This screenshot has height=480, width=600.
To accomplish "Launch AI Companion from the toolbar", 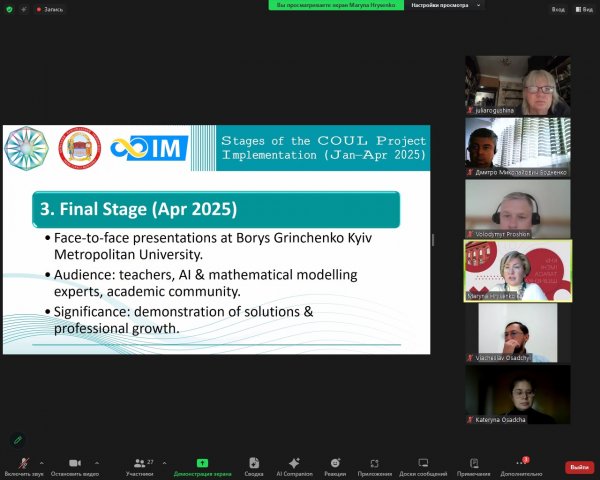I will coord(294,463).
